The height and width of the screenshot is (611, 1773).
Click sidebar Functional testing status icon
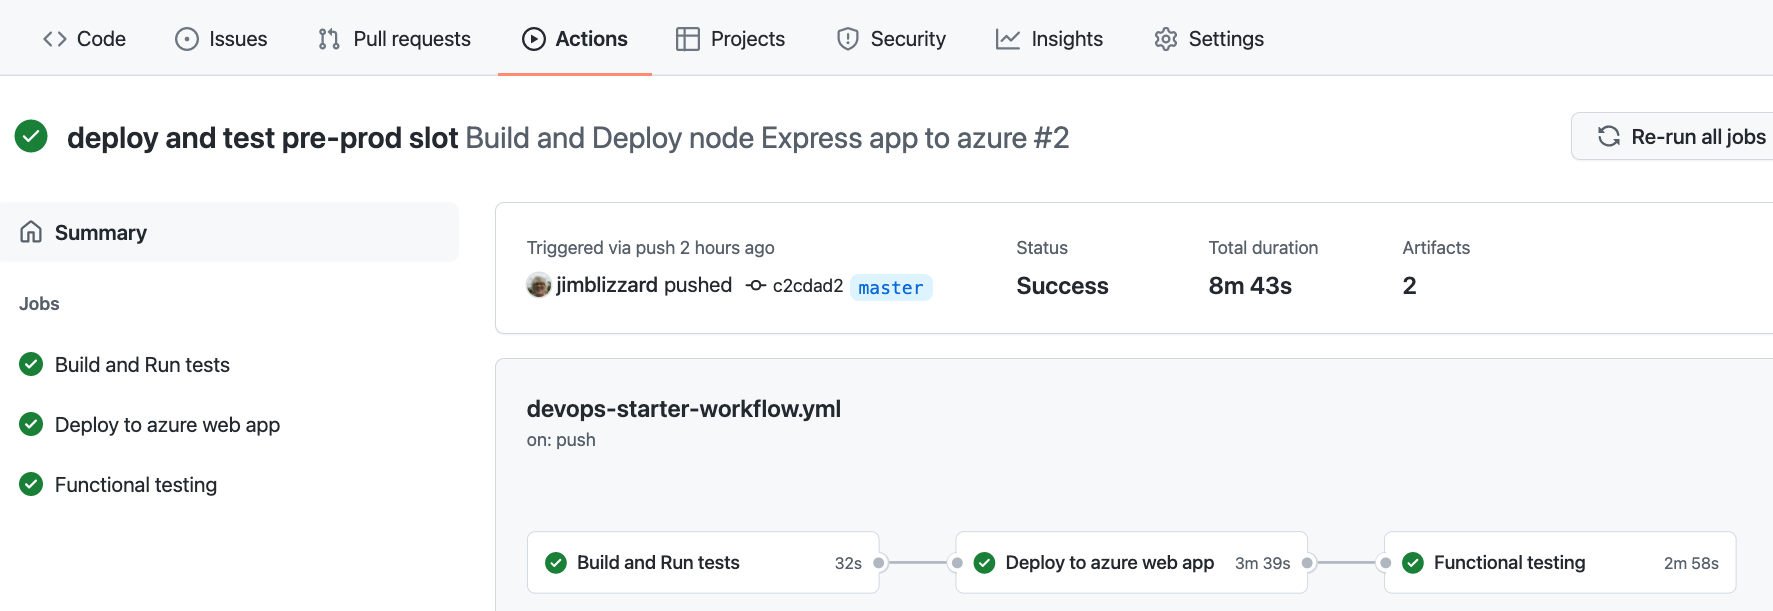click(x=31, y=484)
